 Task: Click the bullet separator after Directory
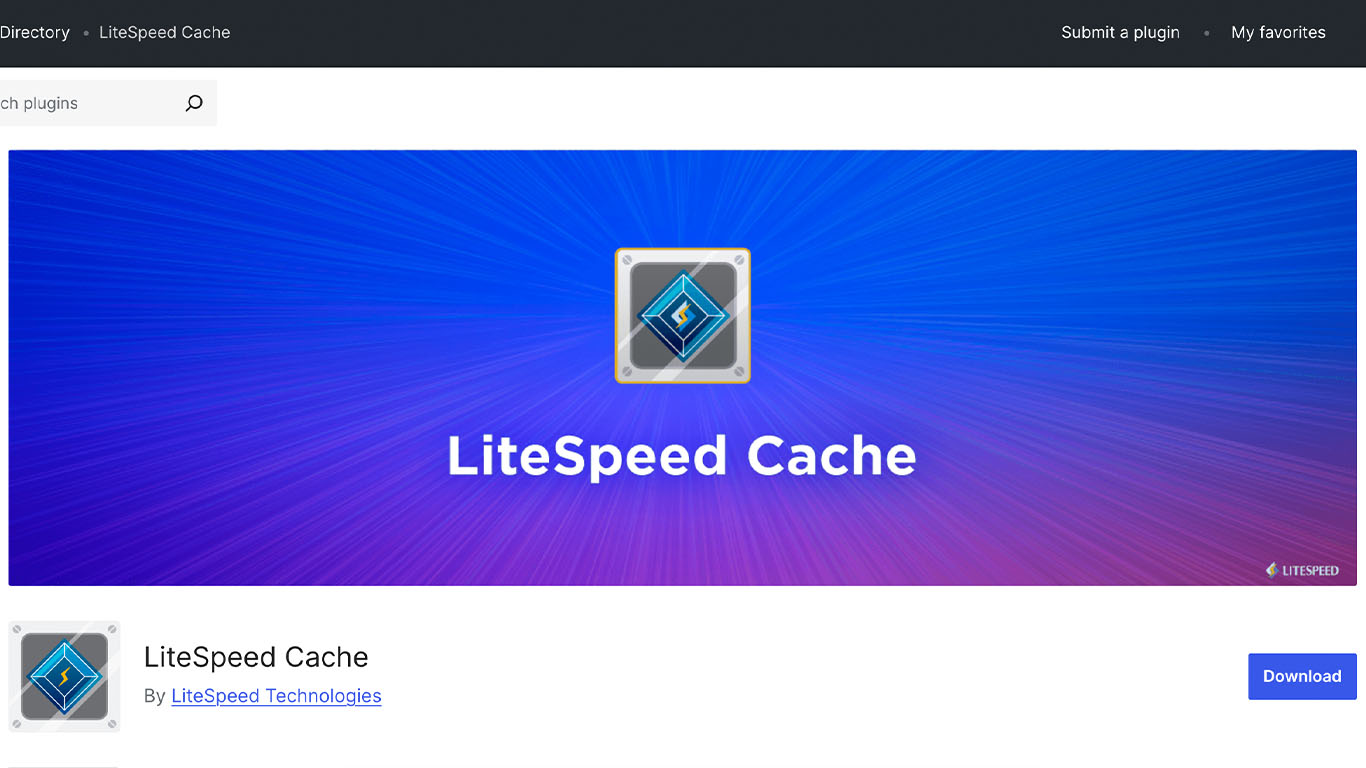pyautogui.click(x=85, y=32)
